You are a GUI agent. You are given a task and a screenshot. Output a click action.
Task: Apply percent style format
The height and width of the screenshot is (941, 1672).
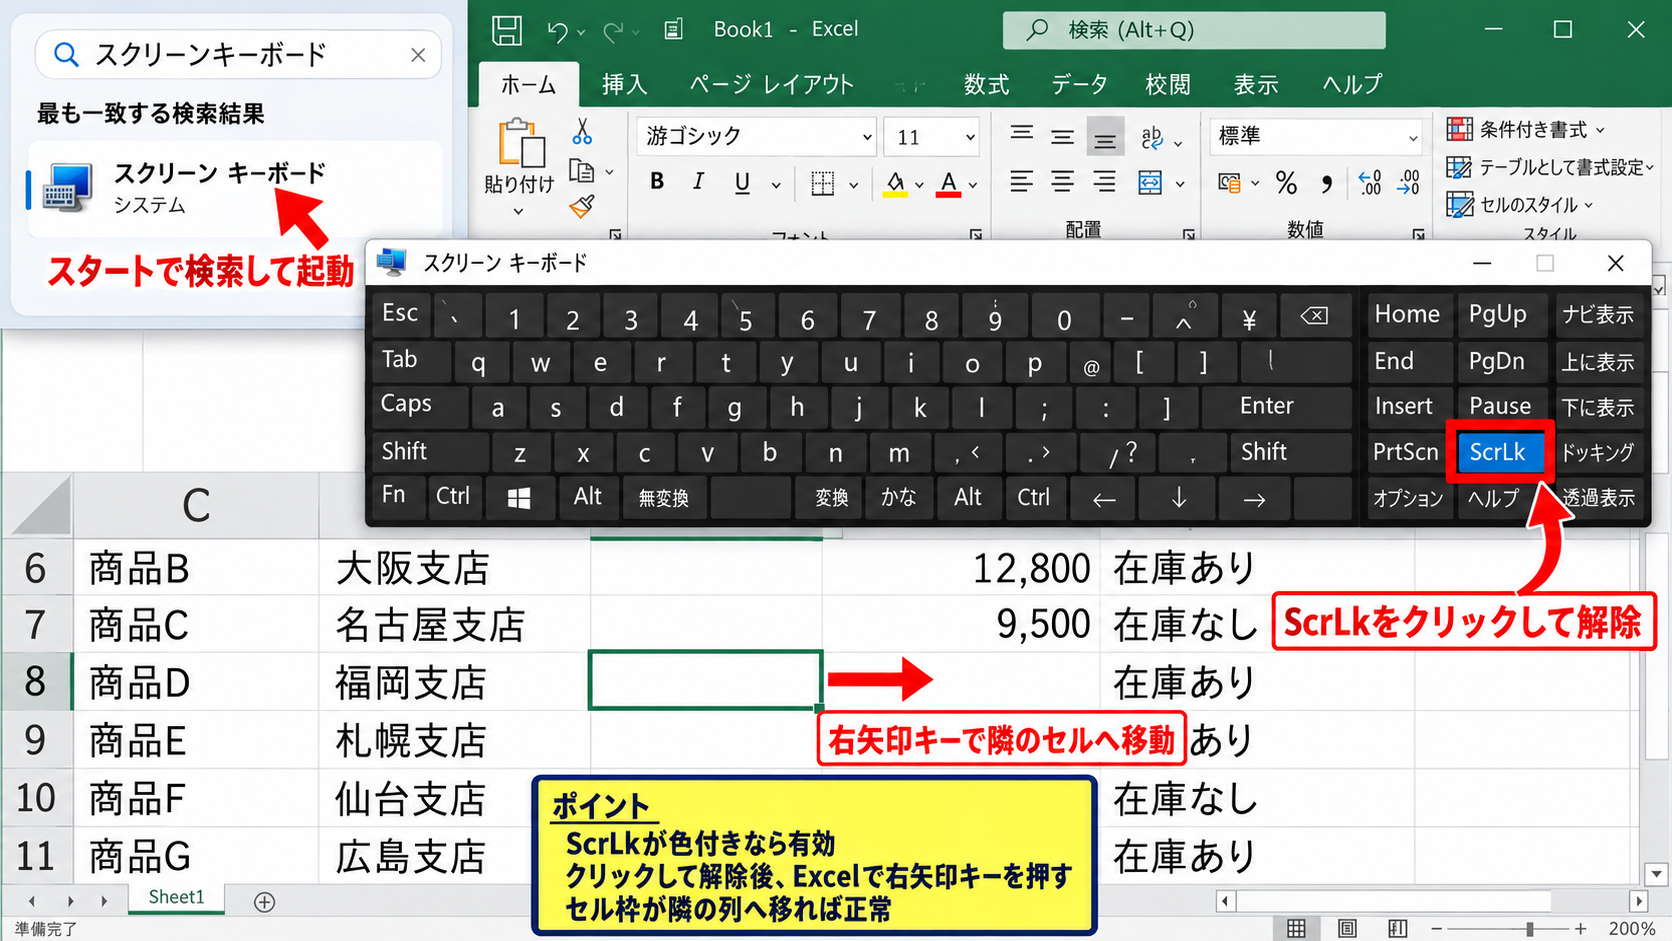click(x=1287, y=183)
